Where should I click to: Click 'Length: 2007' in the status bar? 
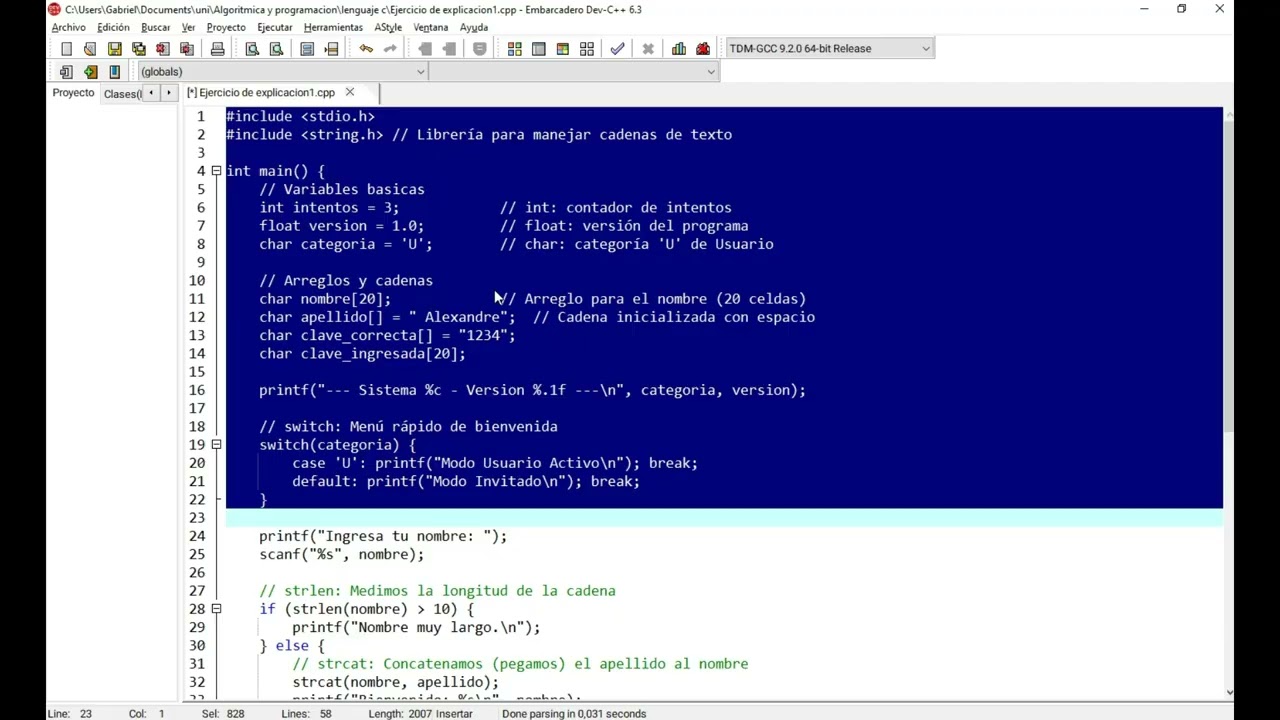[400, 714]
